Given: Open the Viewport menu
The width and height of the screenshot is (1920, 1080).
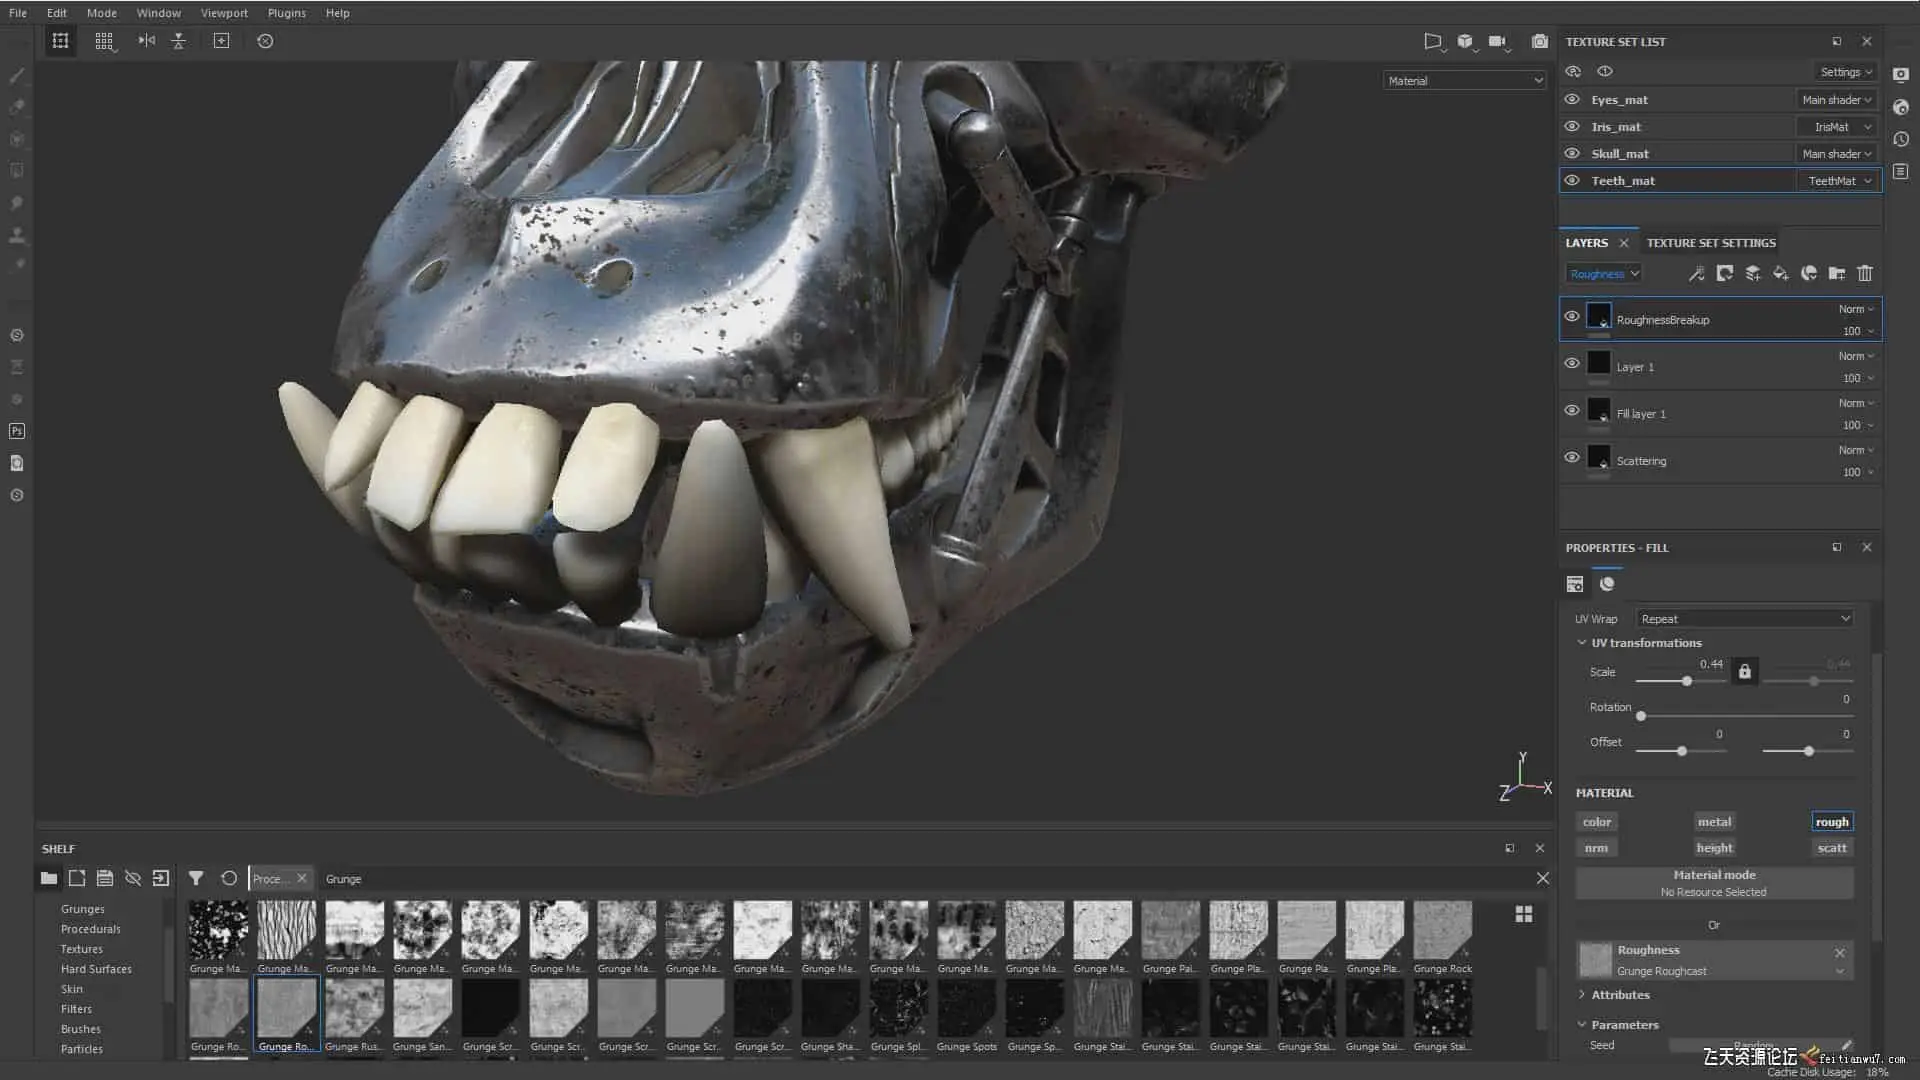Looking at the screenshot, I should [x=224, y=13].
